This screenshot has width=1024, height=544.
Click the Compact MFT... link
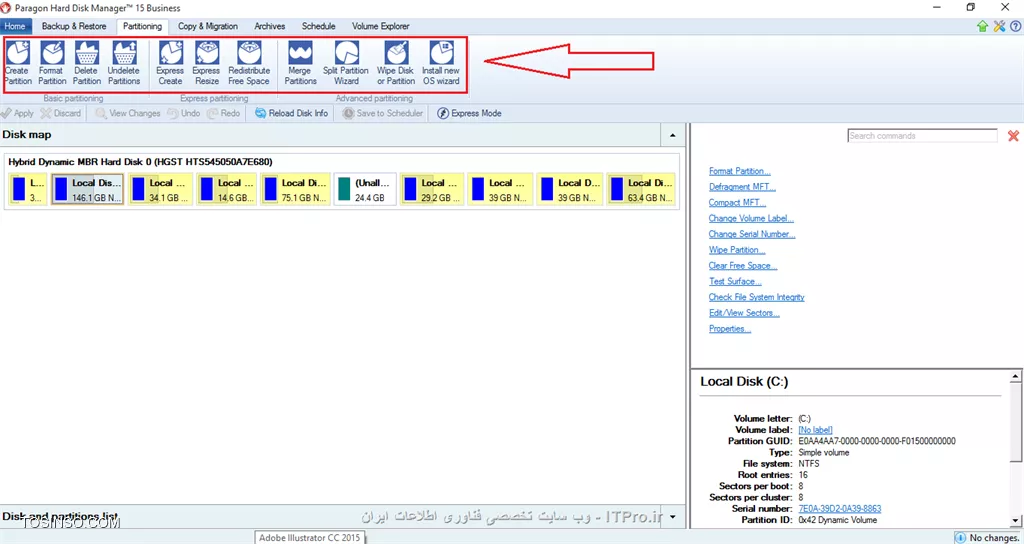tap(737, 202)
